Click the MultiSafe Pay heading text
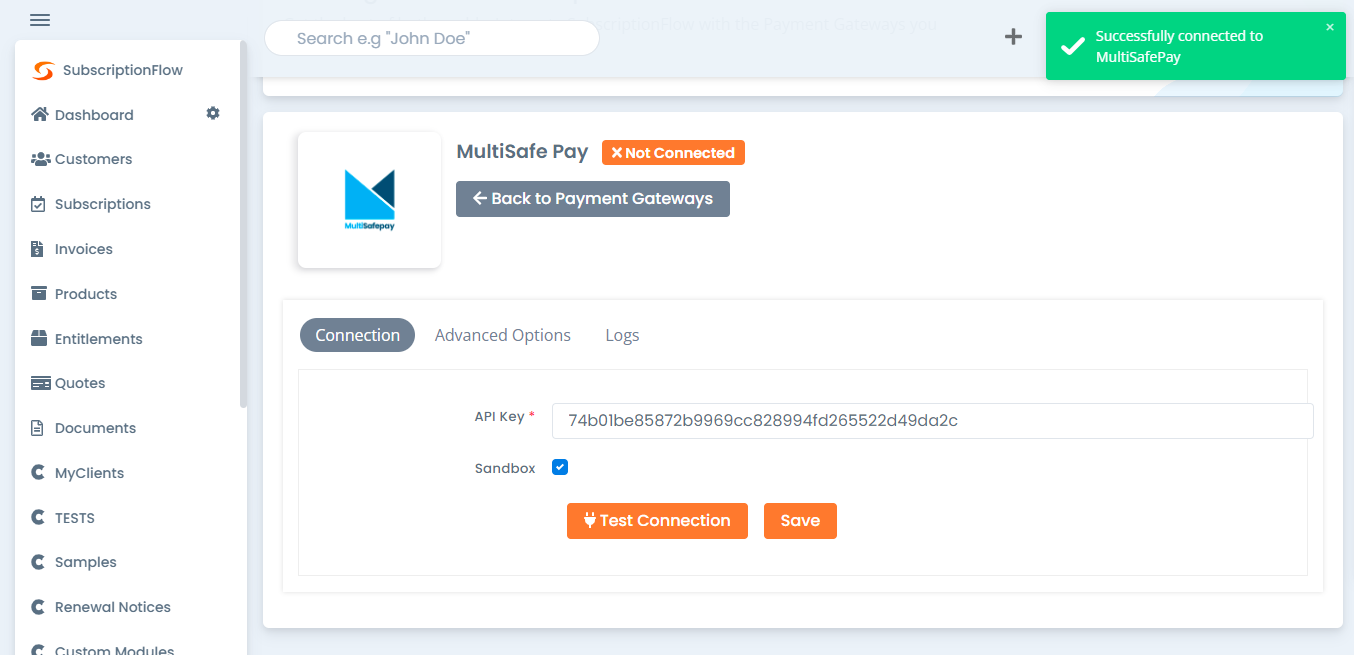The width and height of the screenshot is (1354, 655). pos(522,152)
